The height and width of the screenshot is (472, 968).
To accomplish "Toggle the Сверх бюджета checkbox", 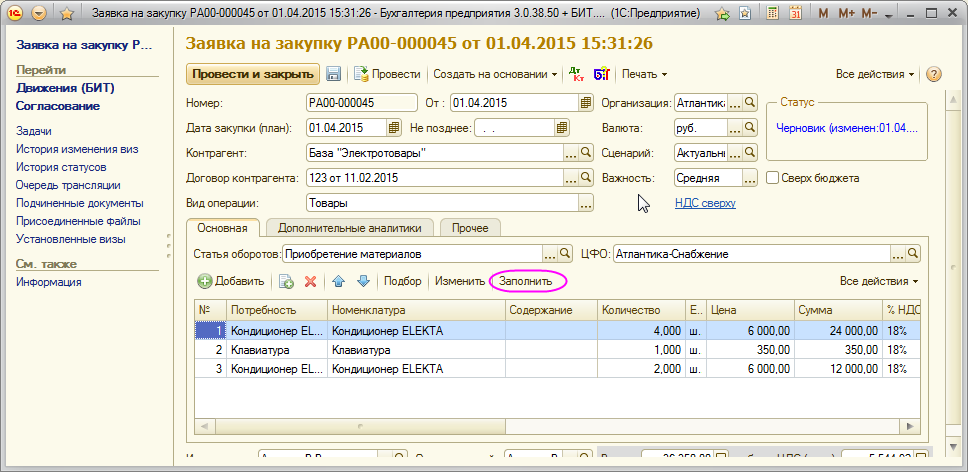I will pos(772,178).
